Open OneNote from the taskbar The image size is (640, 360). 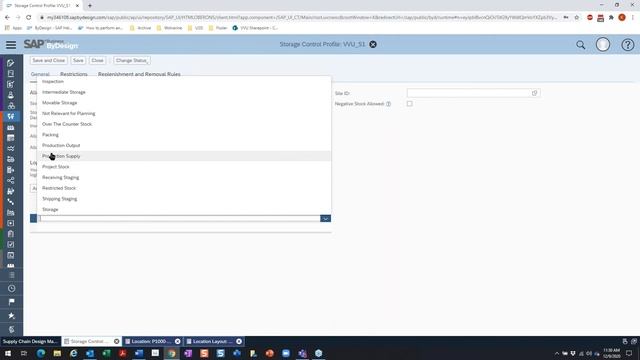coord(188,353)
